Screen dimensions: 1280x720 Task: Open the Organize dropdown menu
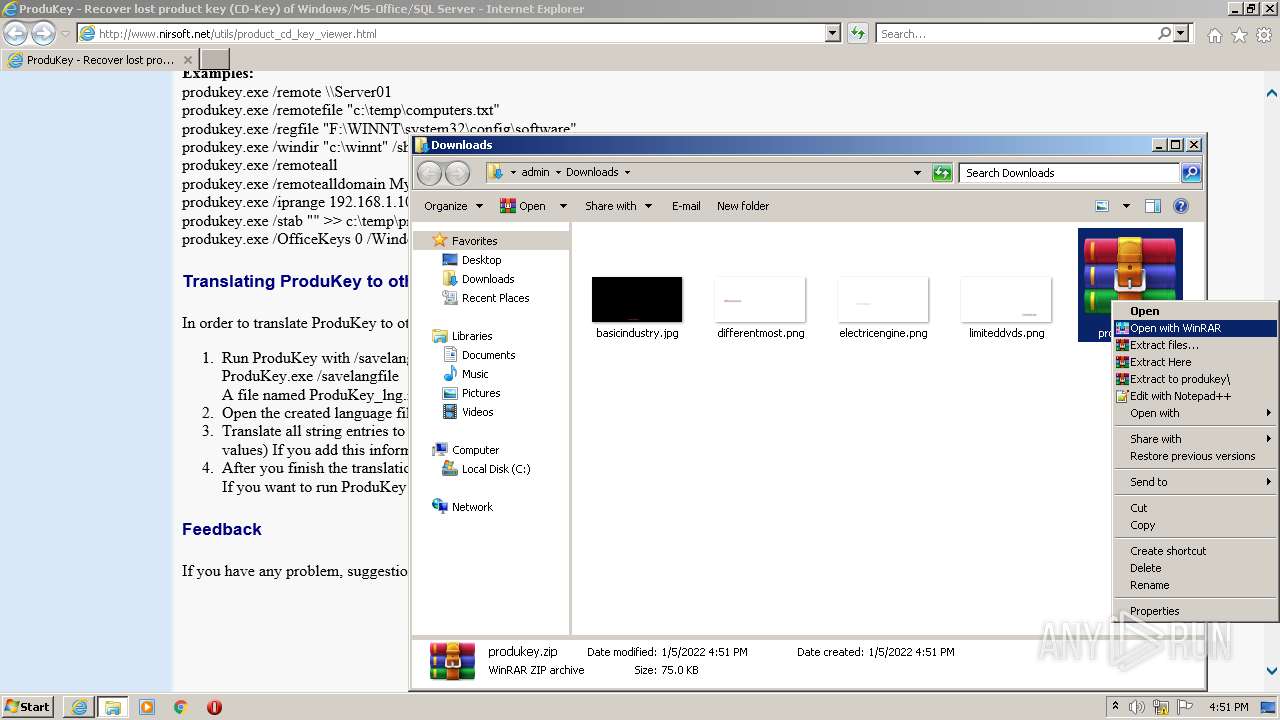click(453, 206)
